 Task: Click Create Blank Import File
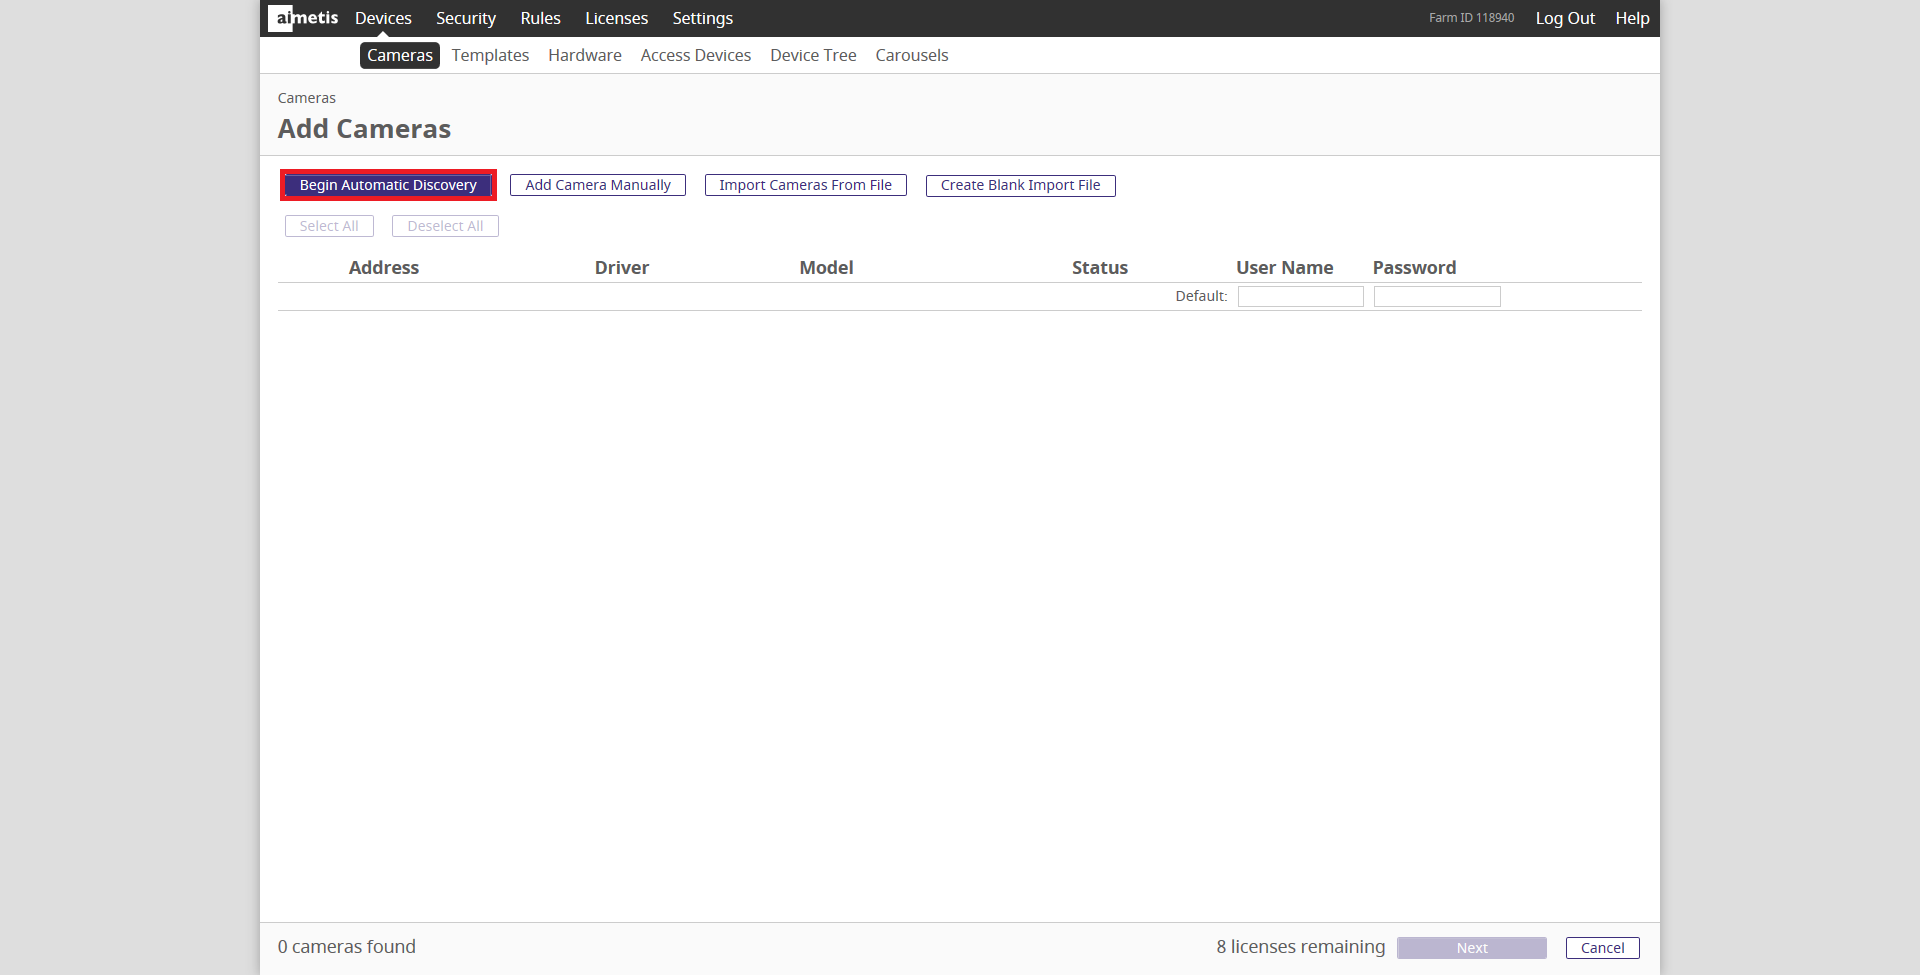point(1020,185)
